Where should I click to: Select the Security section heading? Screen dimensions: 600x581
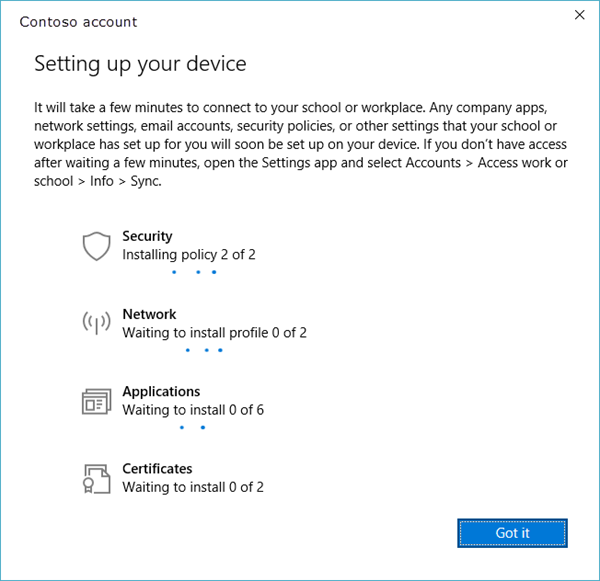tap(147, 237)
